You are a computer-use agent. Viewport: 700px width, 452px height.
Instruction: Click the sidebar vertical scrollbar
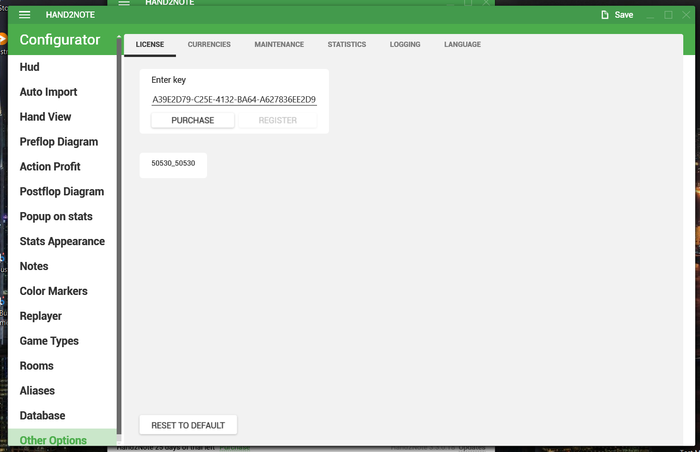click(x=119, y=237)
